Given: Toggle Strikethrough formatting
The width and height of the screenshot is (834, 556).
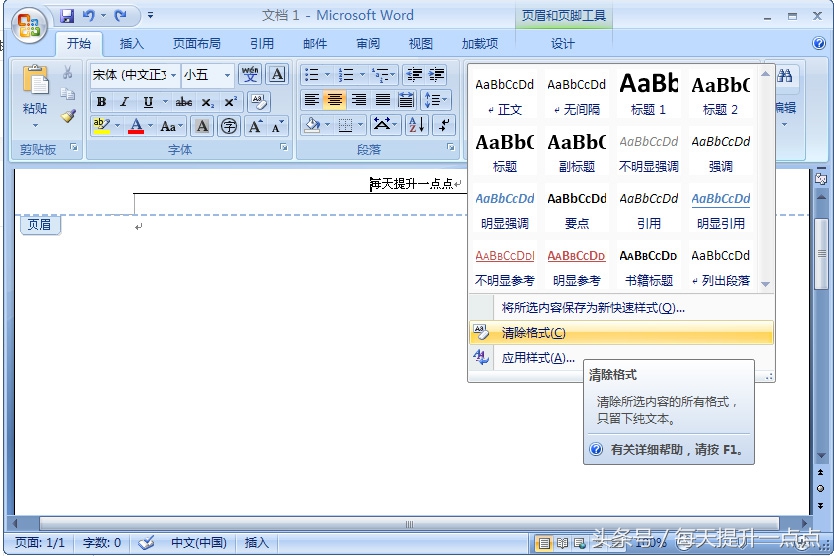Looking at the screenshot, I should point(184,102).
